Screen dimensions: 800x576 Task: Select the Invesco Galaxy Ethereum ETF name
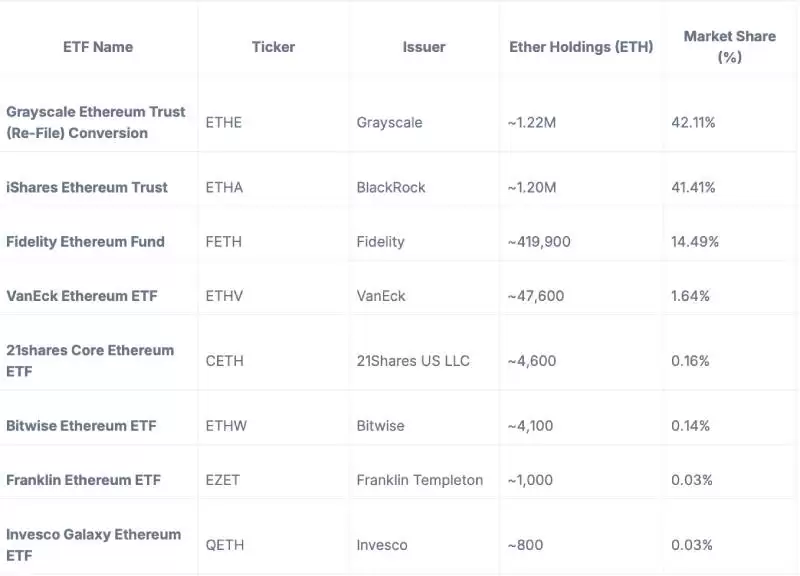93,545
